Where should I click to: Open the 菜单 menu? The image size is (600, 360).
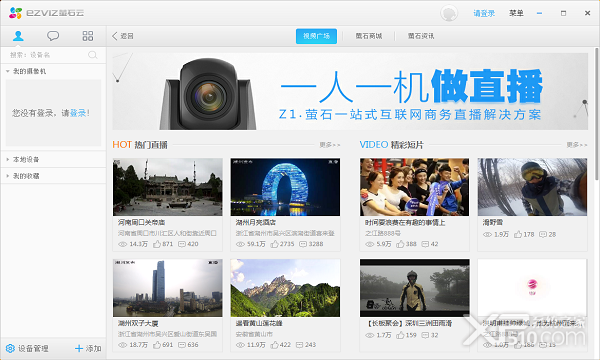pyautogui.click(x=516, y=13)
